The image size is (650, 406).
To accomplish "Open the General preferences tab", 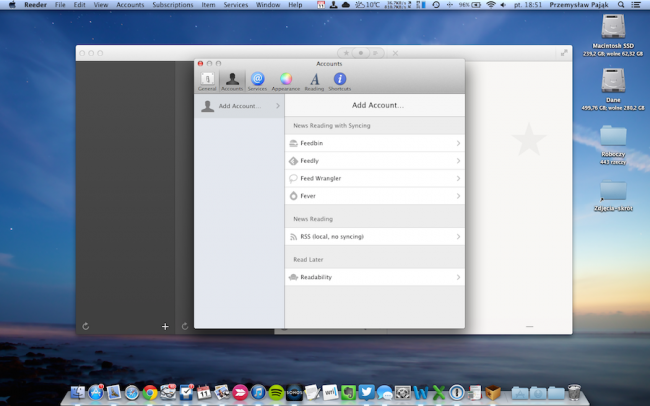I will click(x=207, y=81).
